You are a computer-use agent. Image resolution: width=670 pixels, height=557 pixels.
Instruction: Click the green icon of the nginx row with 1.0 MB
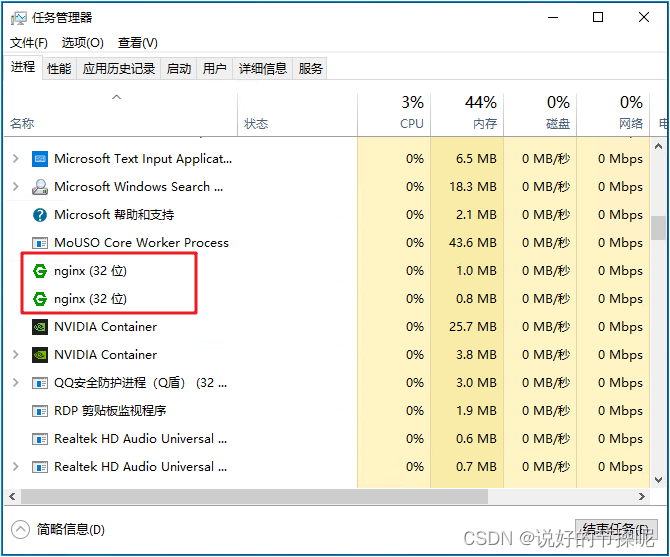tap(40, 271)
